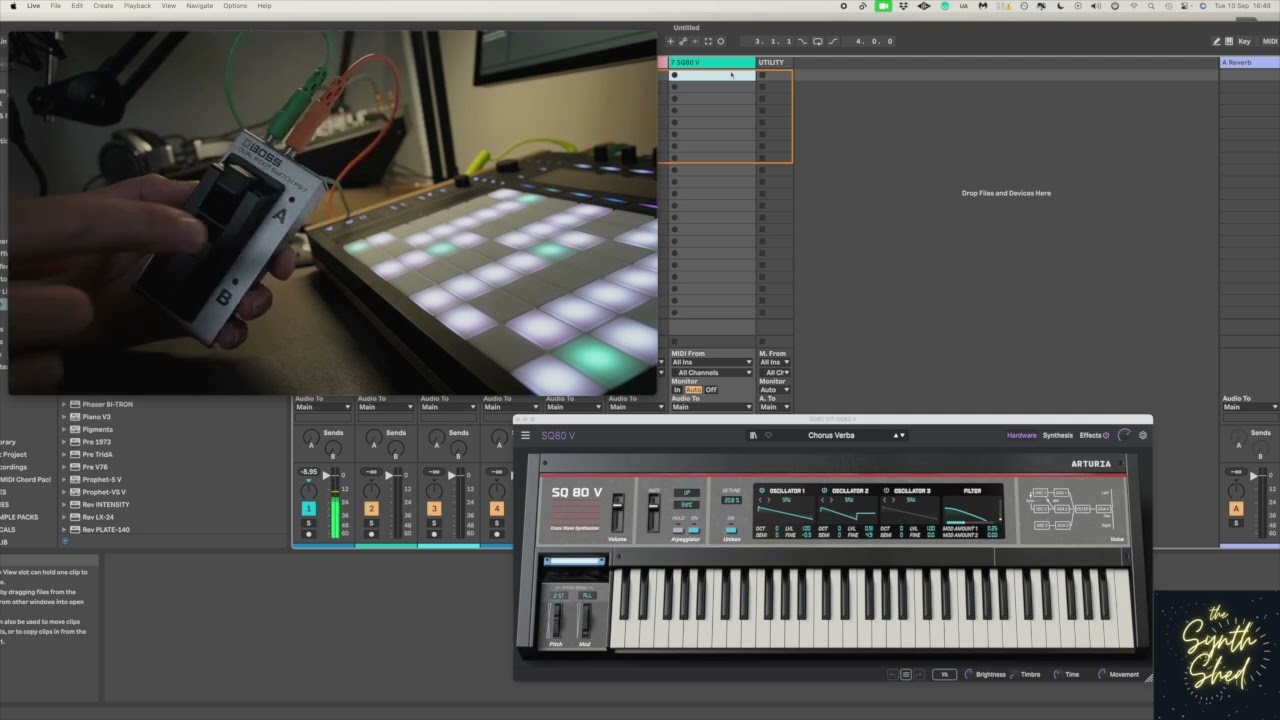Click the SQ80 V Volume slider

point(617,512)
